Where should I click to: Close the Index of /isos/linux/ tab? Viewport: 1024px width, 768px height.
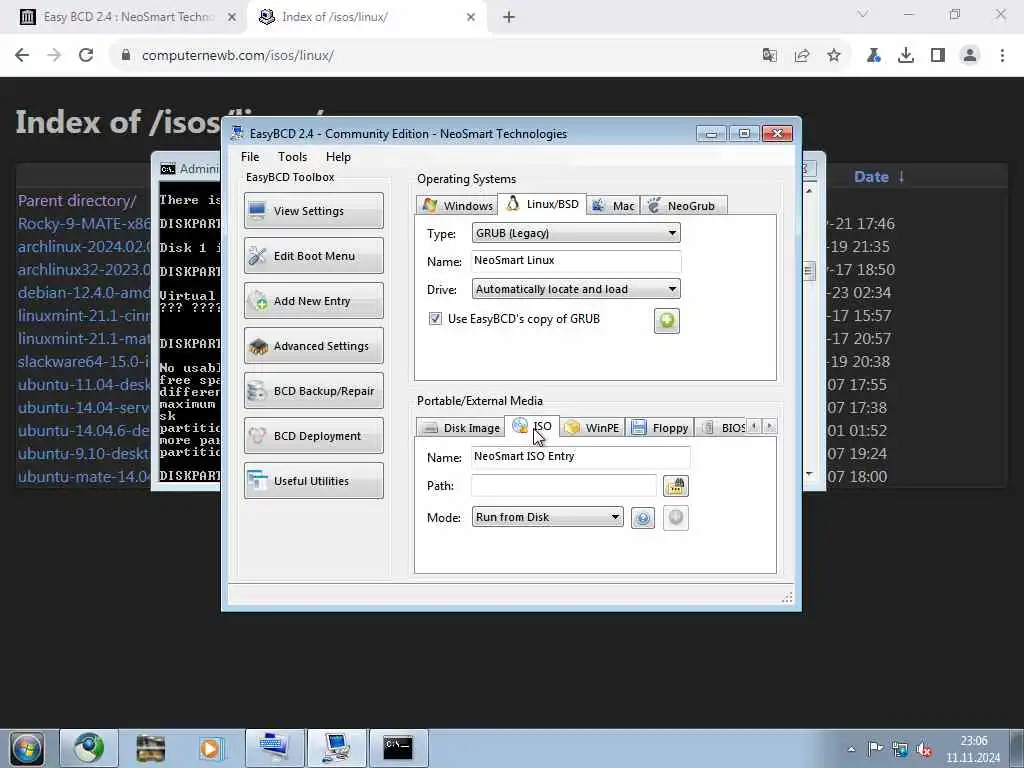471,17
